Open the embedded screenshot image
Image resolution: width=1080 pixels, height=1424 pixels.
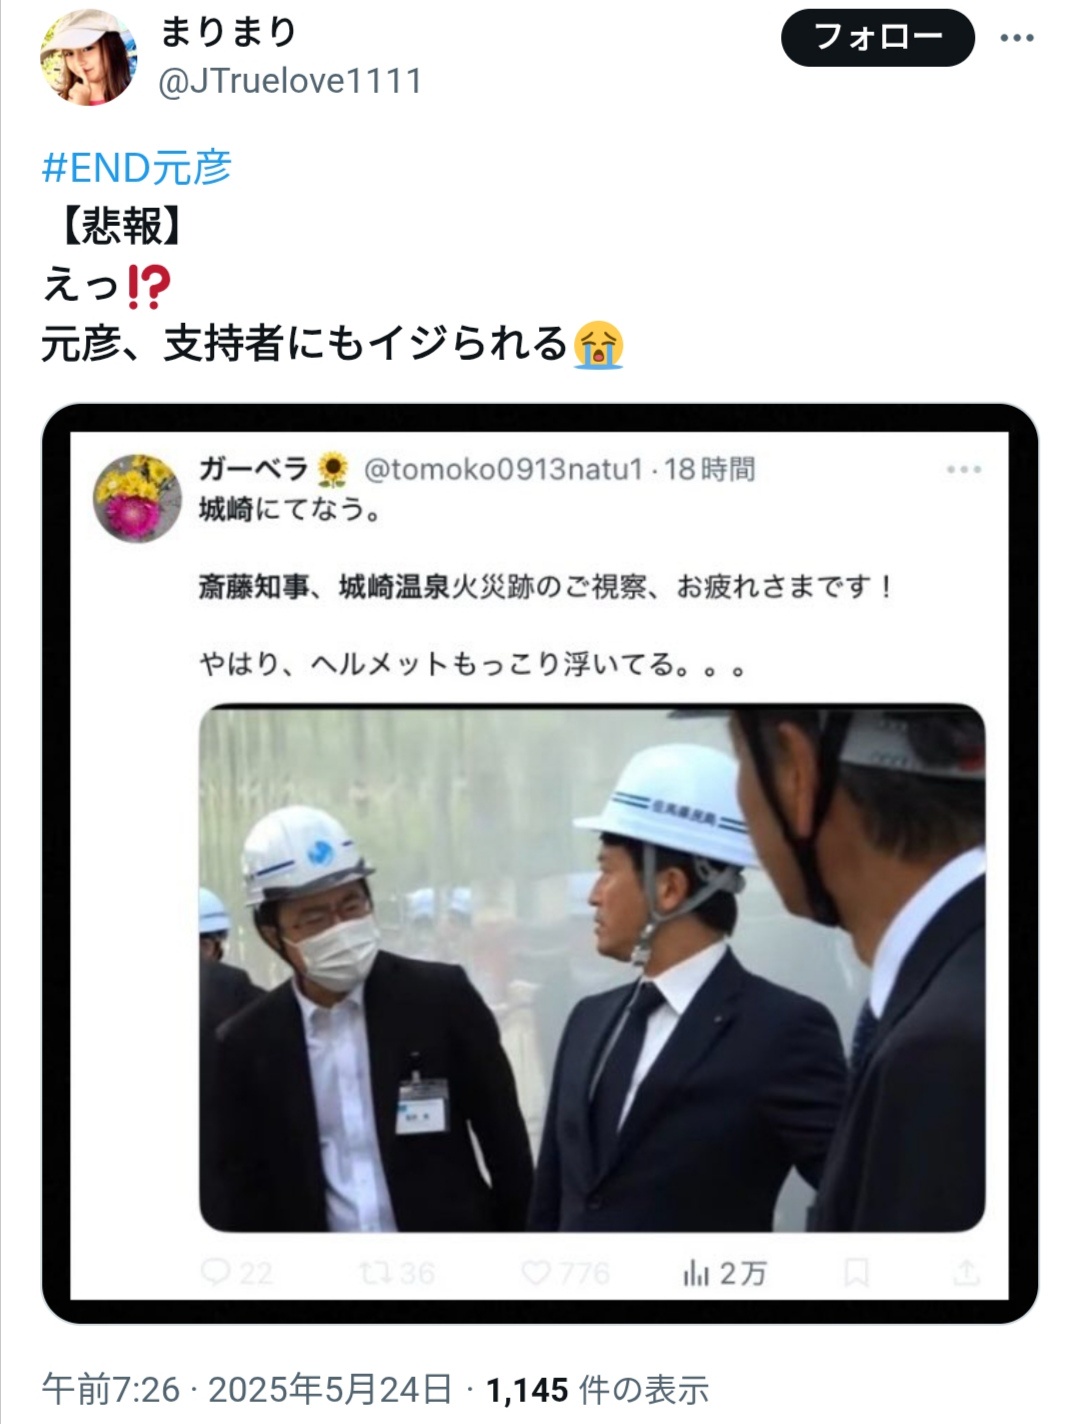point(540,864)
